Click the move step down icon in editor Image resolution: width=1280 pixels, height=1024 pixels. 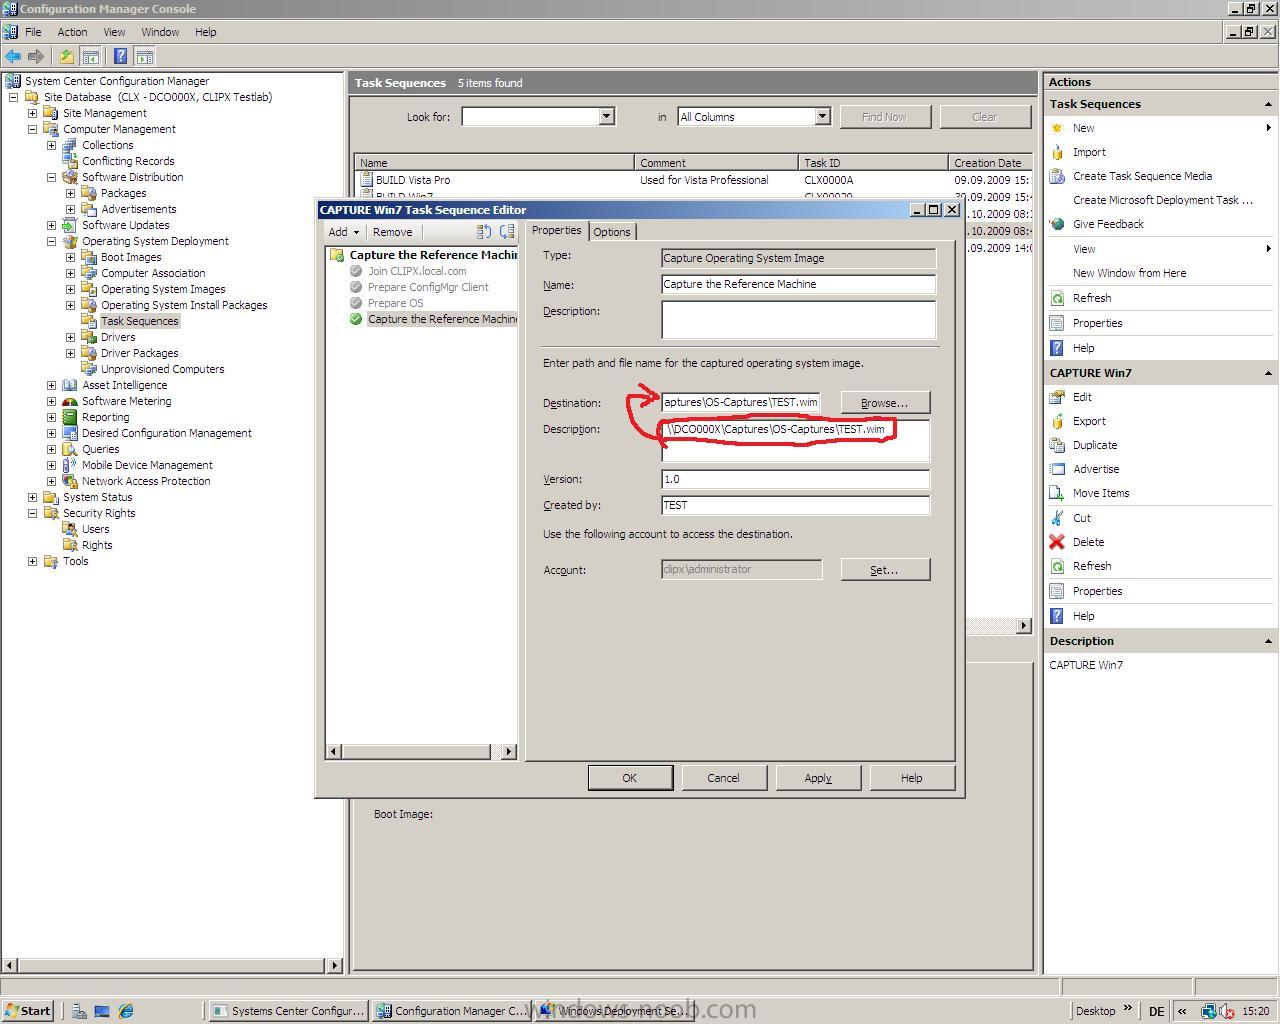click(x=507, y=232)
